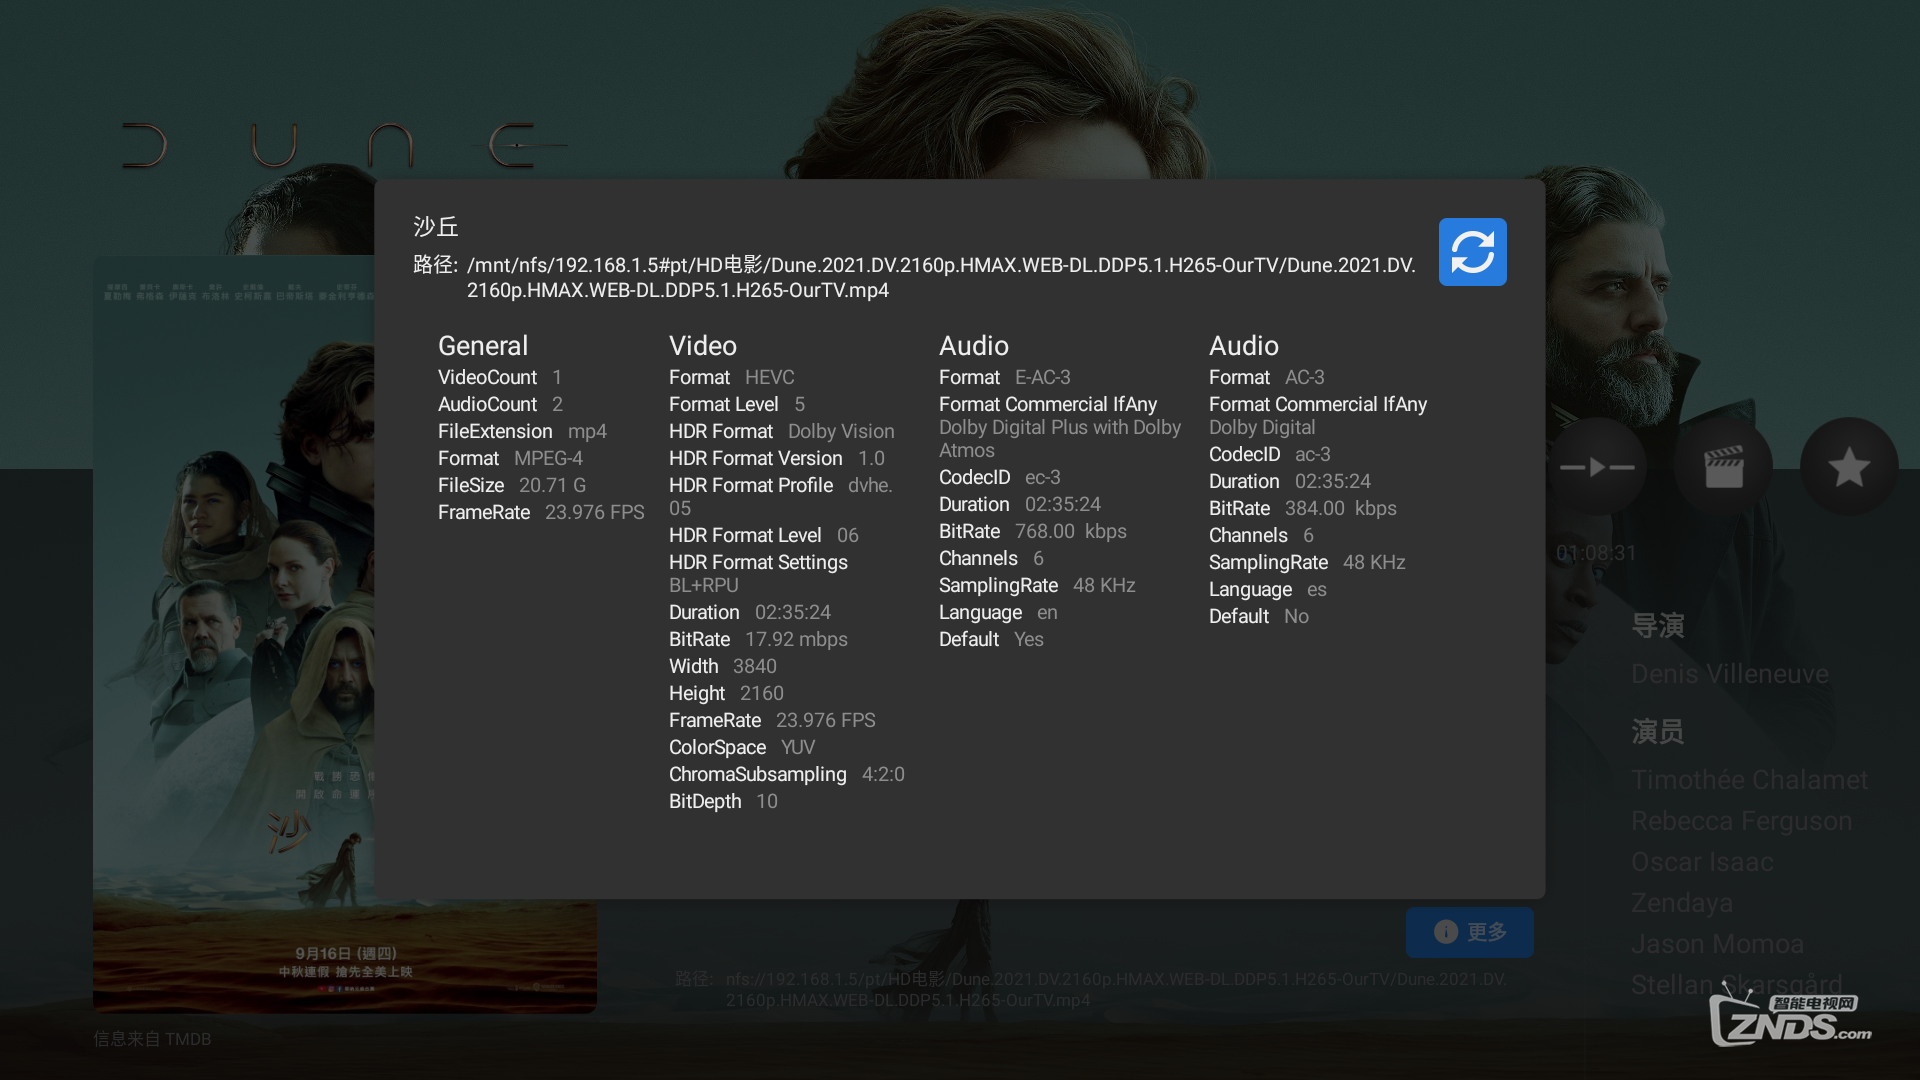This screenshot has height=1080, width=1920.
Task: Click the play trailer arrow icon
Action: tap(1597, 467)
